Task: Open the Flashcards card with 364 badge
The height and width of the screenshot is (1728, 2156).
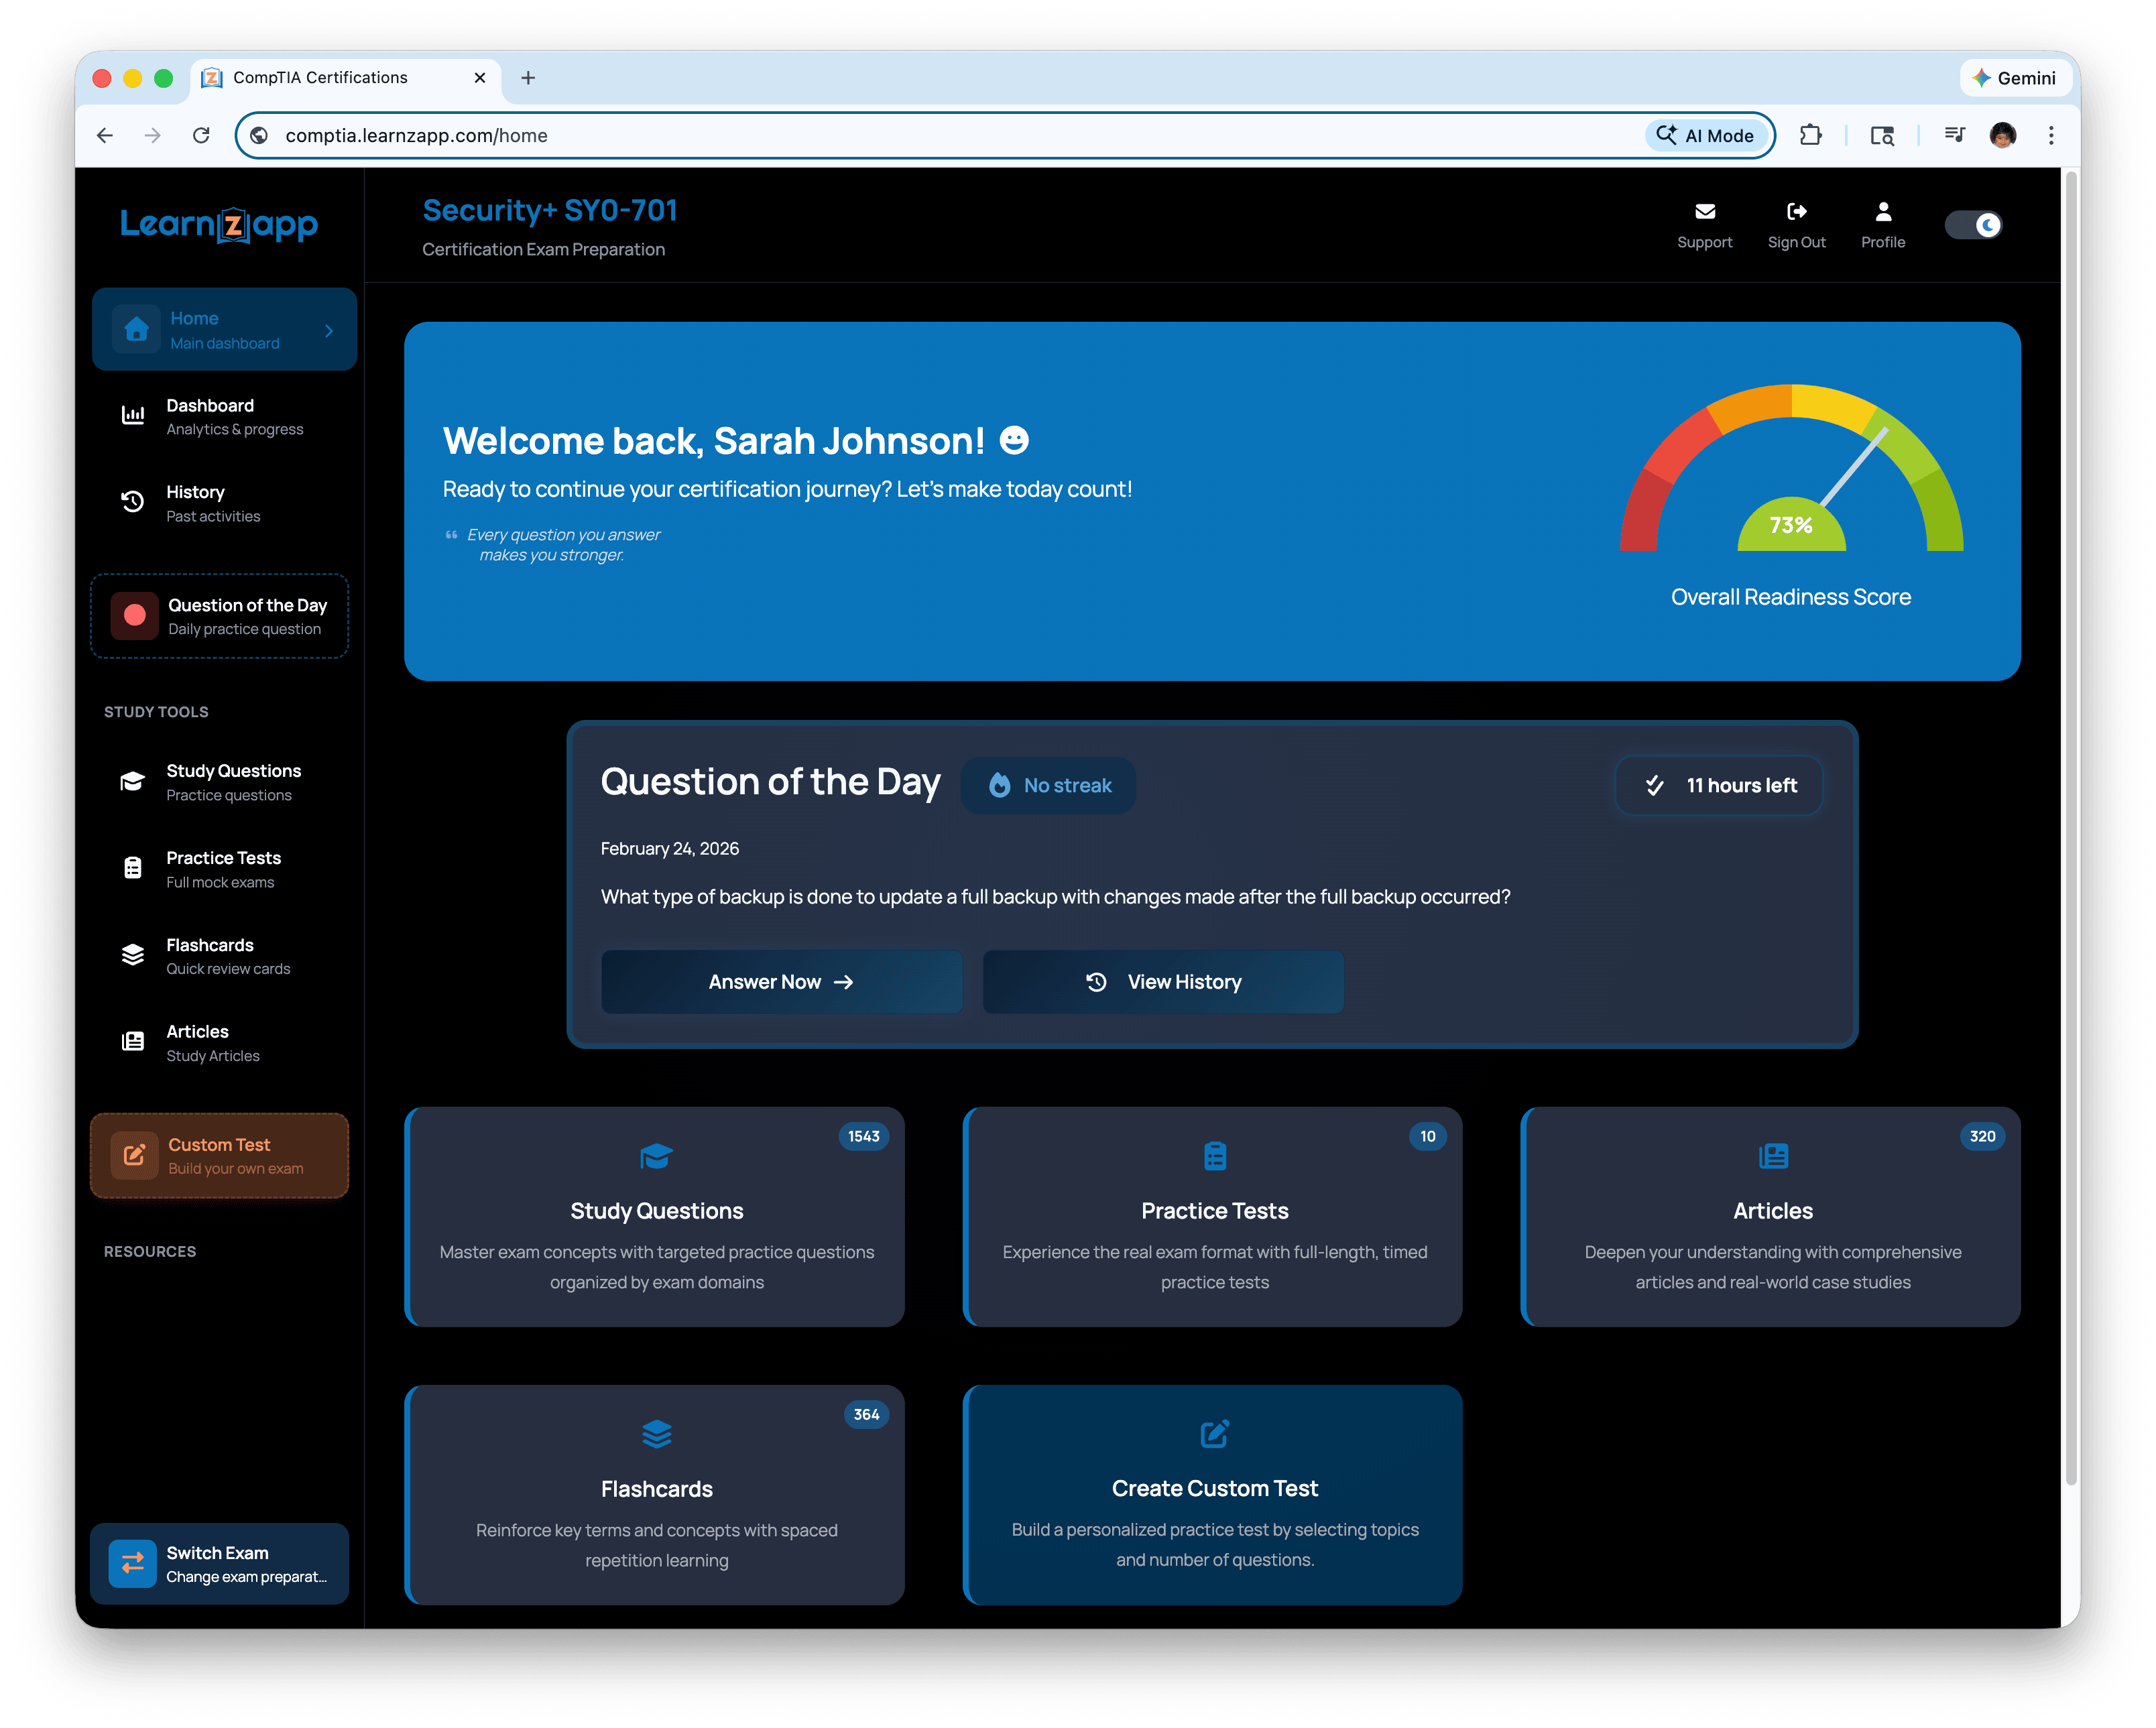Action: coord(655,1495)
